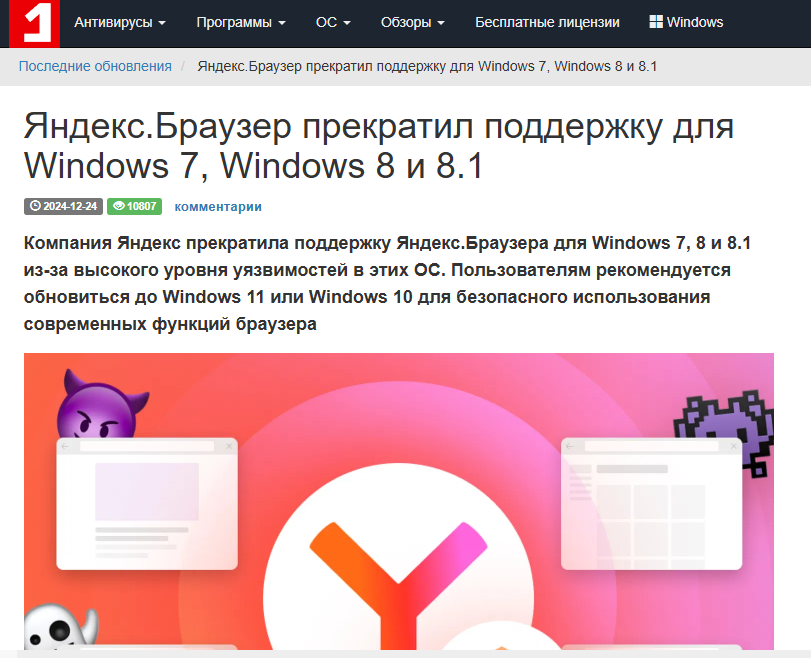Image resolution: width=811 pixels, height=658 pixels.
Task: Click the clock icon in date badge
Action: [x=35, y=207]
